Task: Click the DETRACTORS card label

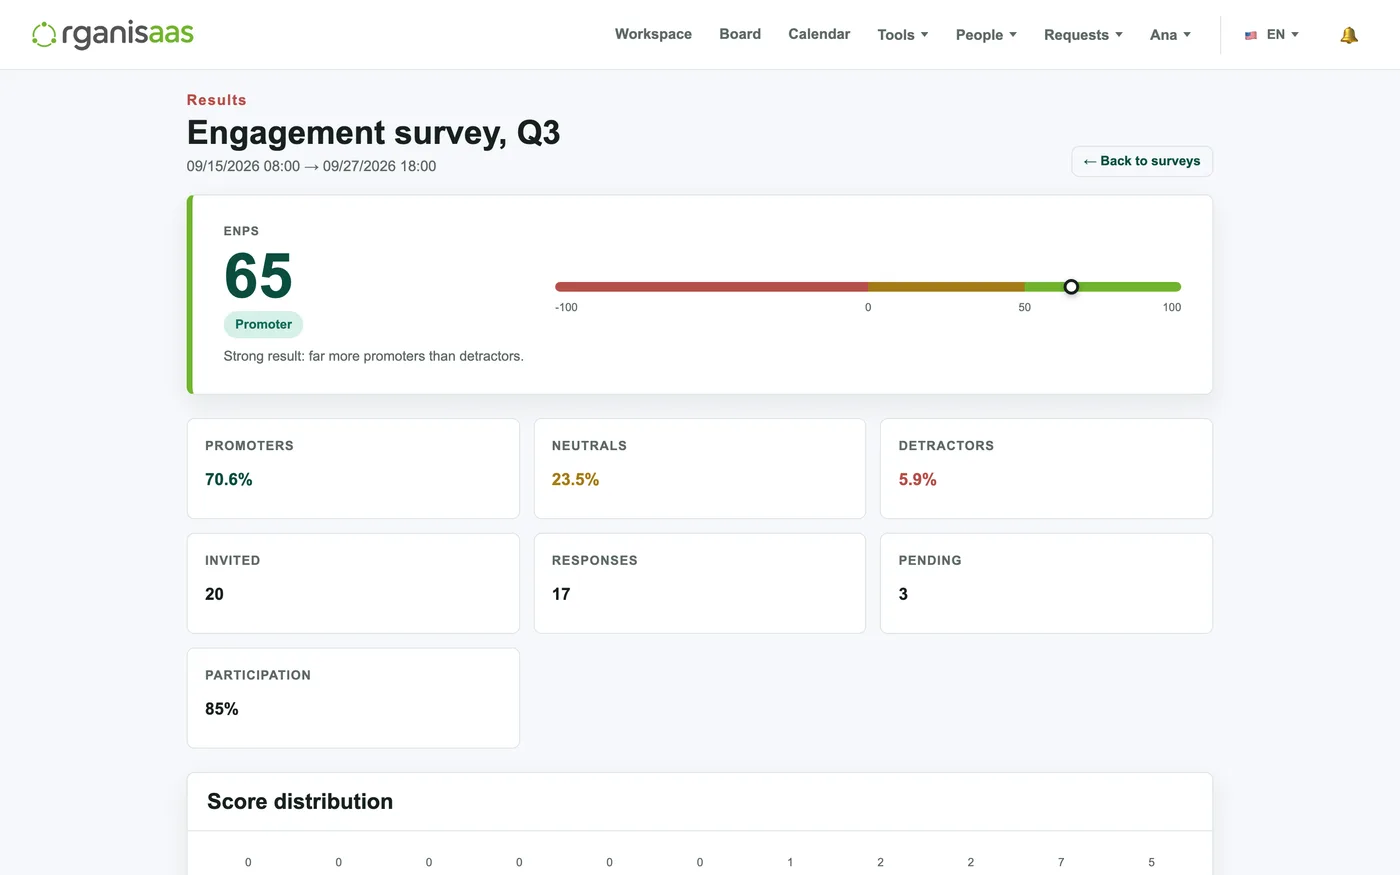Action: pos(946,446)
